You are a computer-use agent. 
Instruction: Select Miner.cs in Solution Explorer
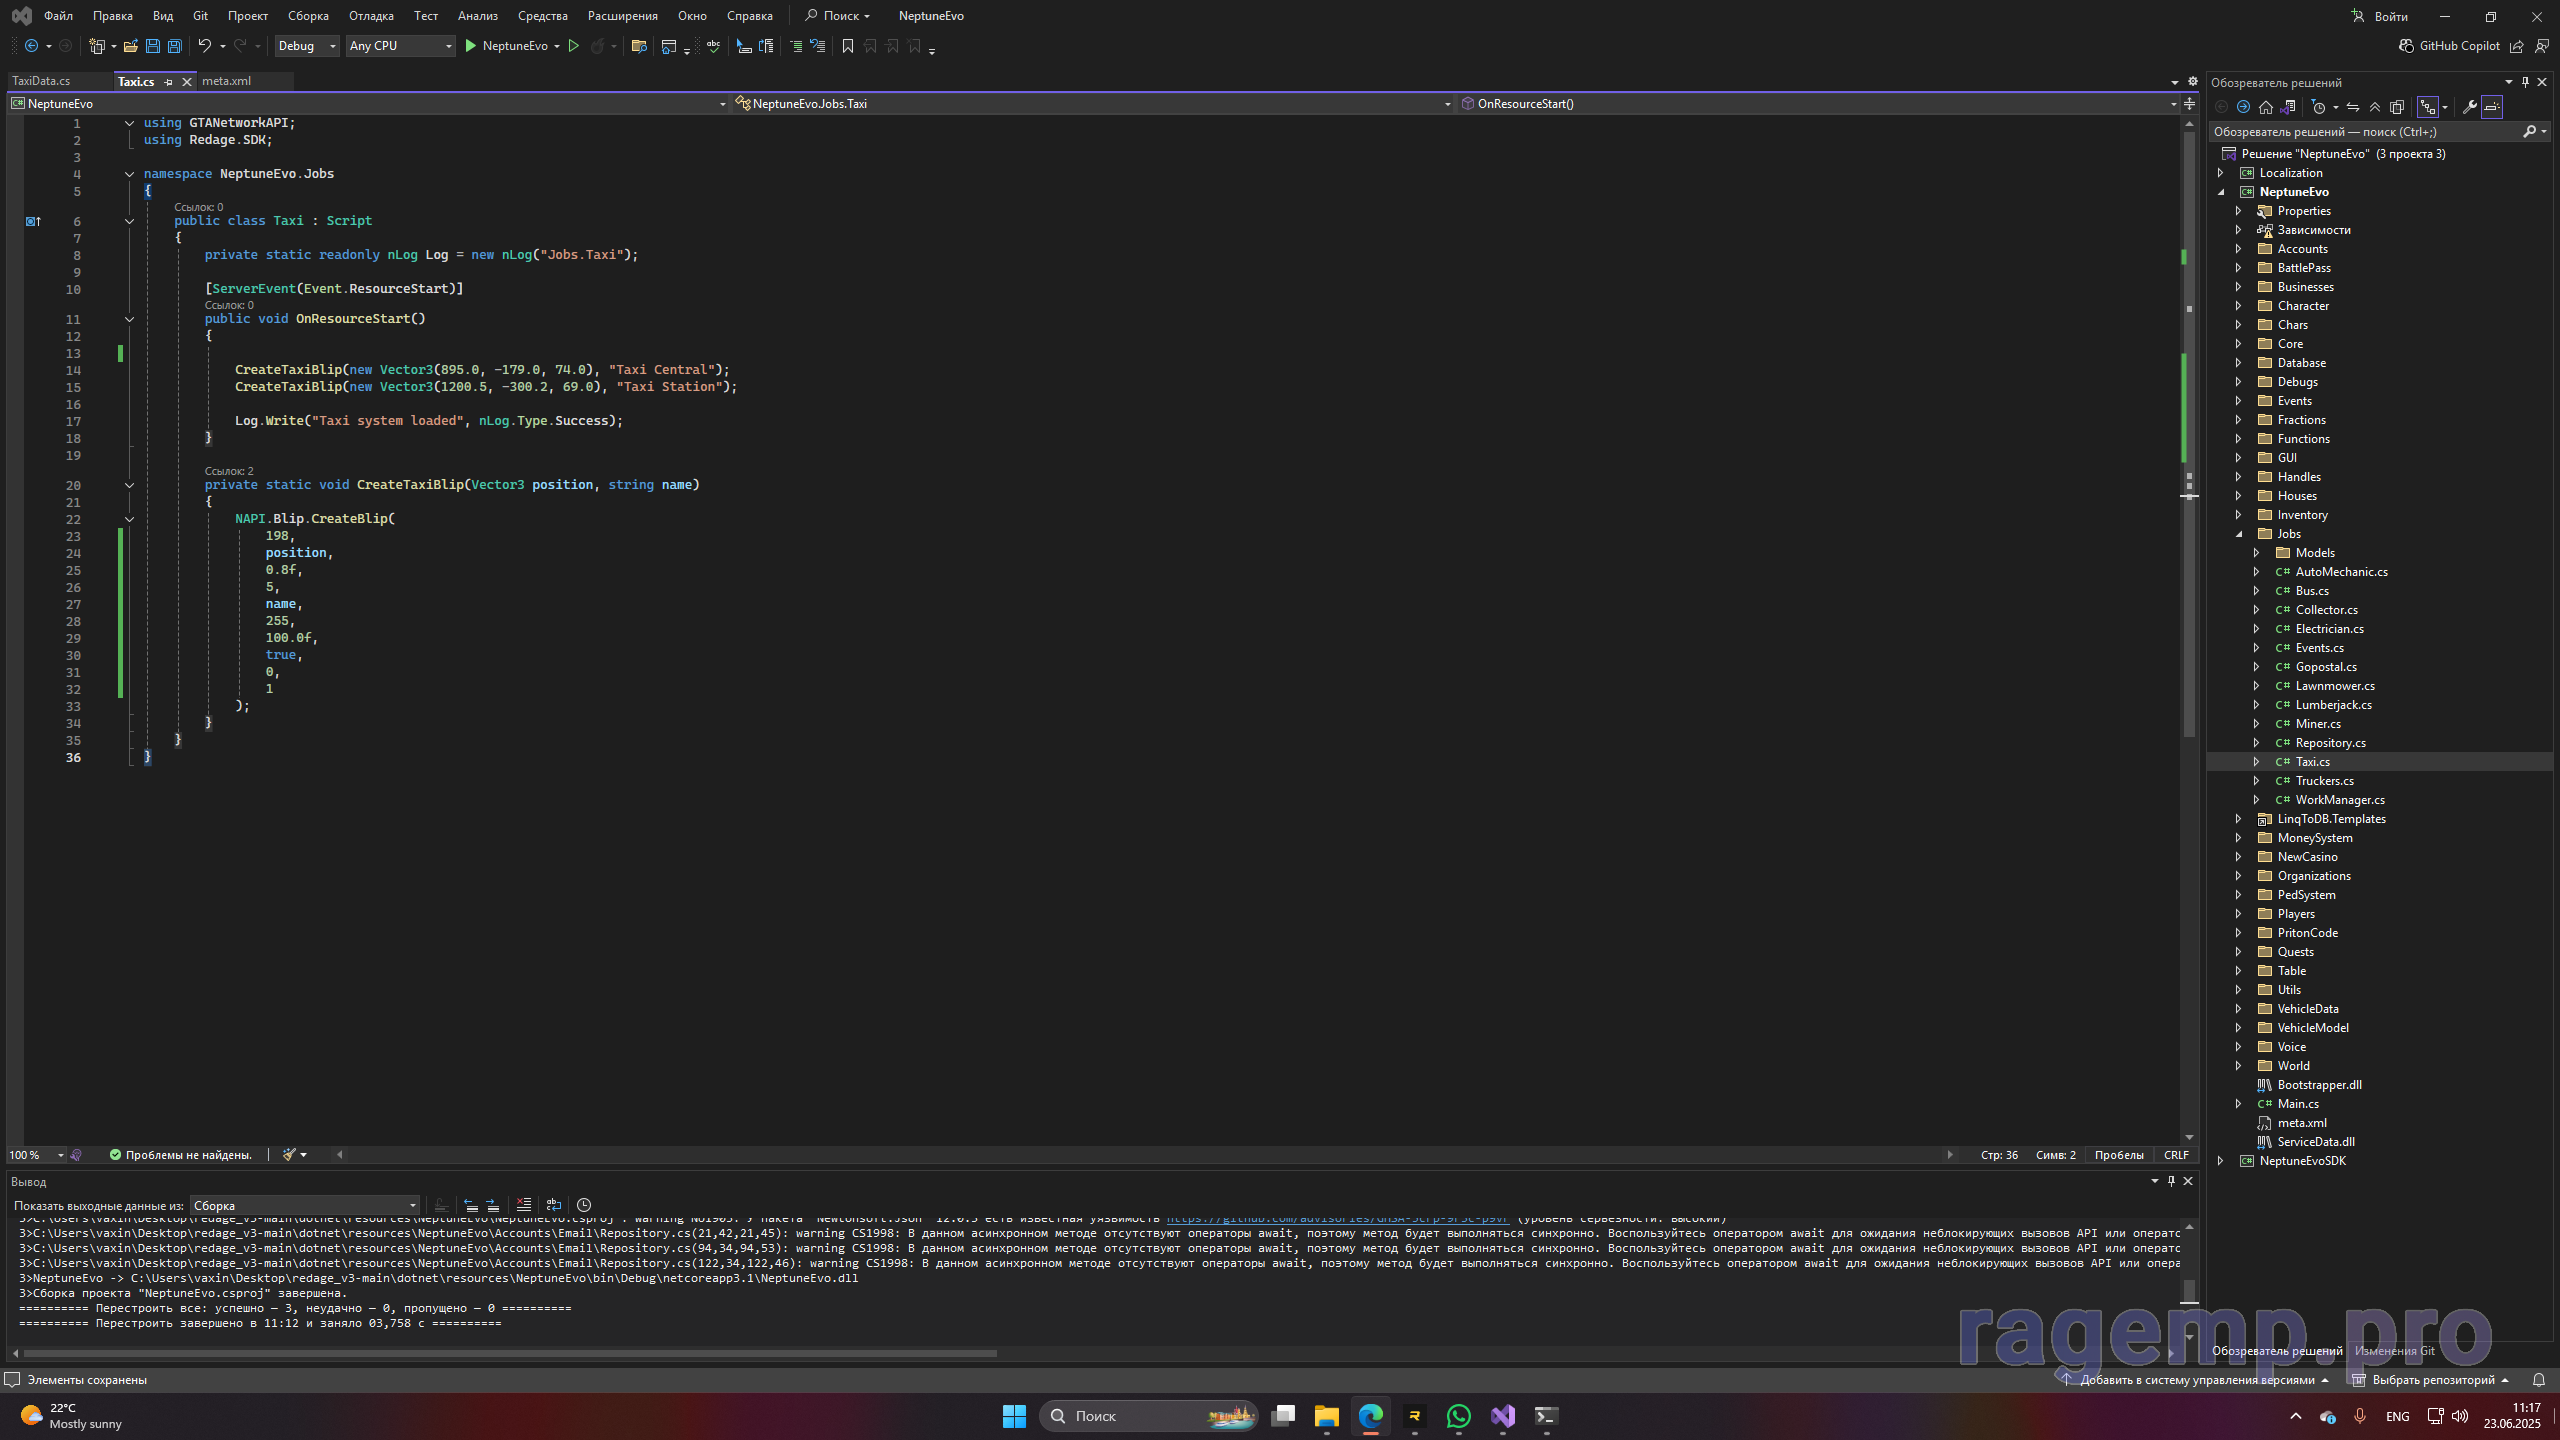pos(2318,724)
